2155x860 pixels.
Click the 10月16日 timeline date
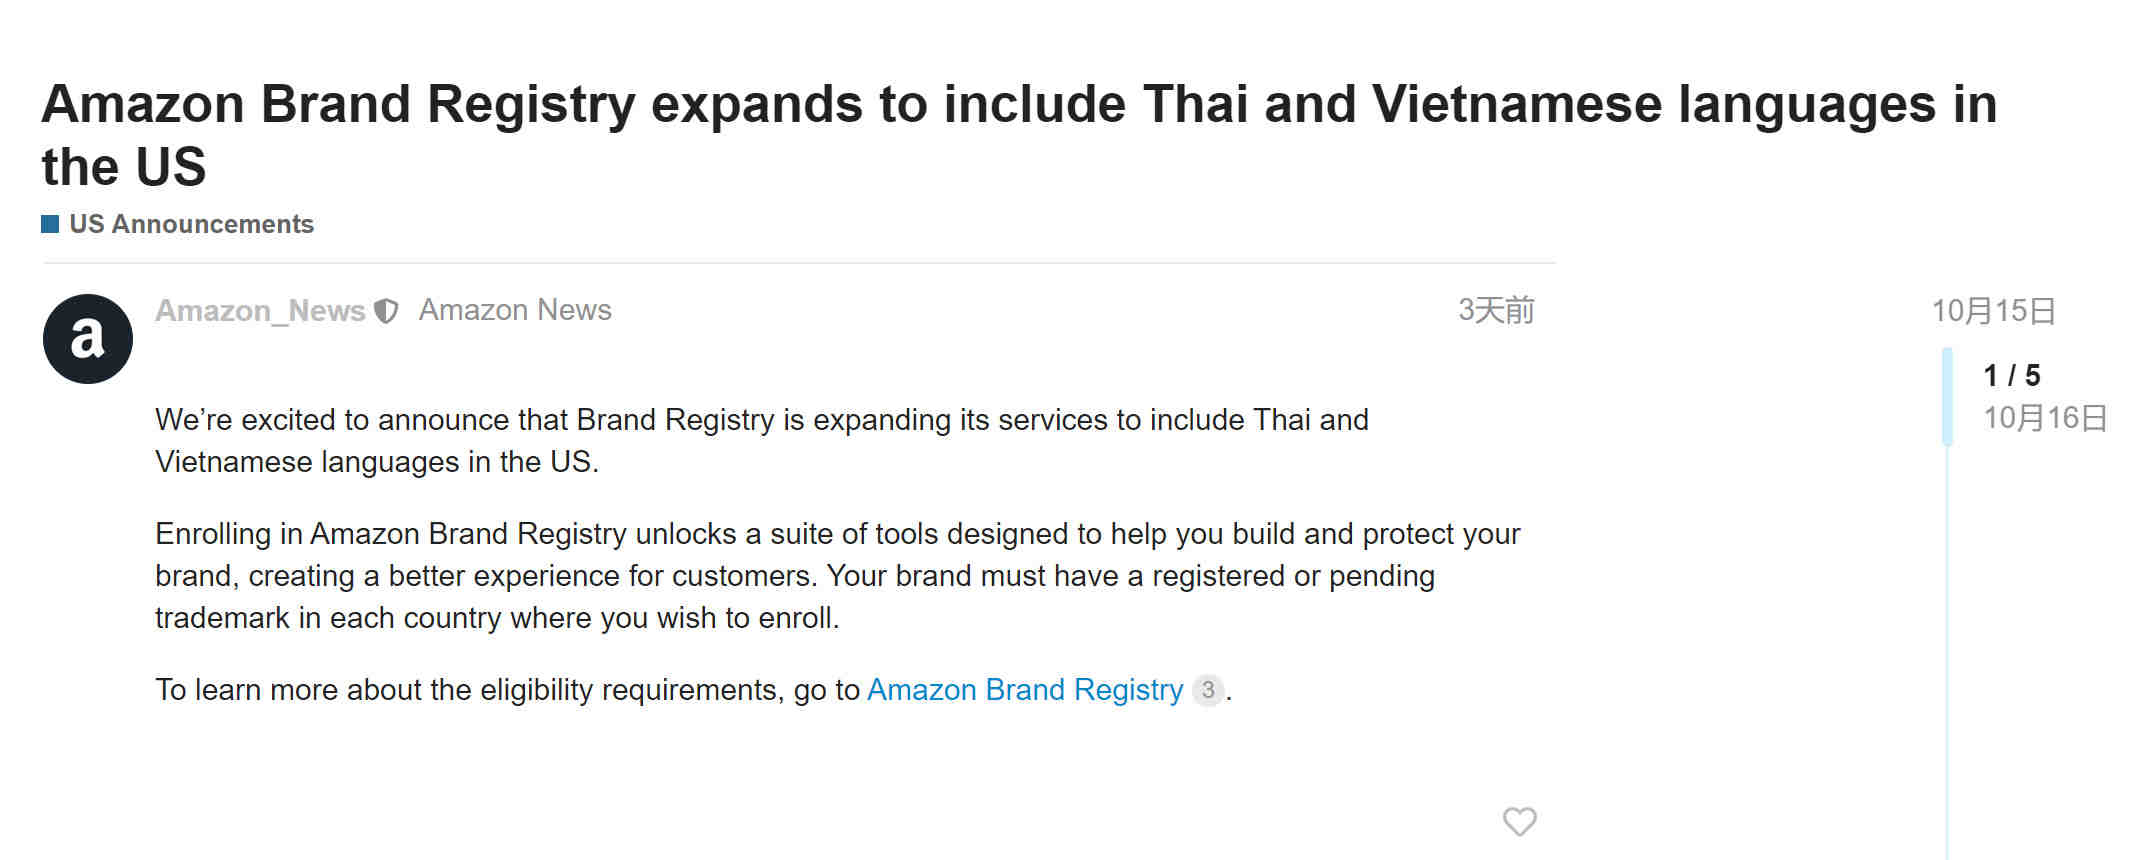(x=2045, y=418)
